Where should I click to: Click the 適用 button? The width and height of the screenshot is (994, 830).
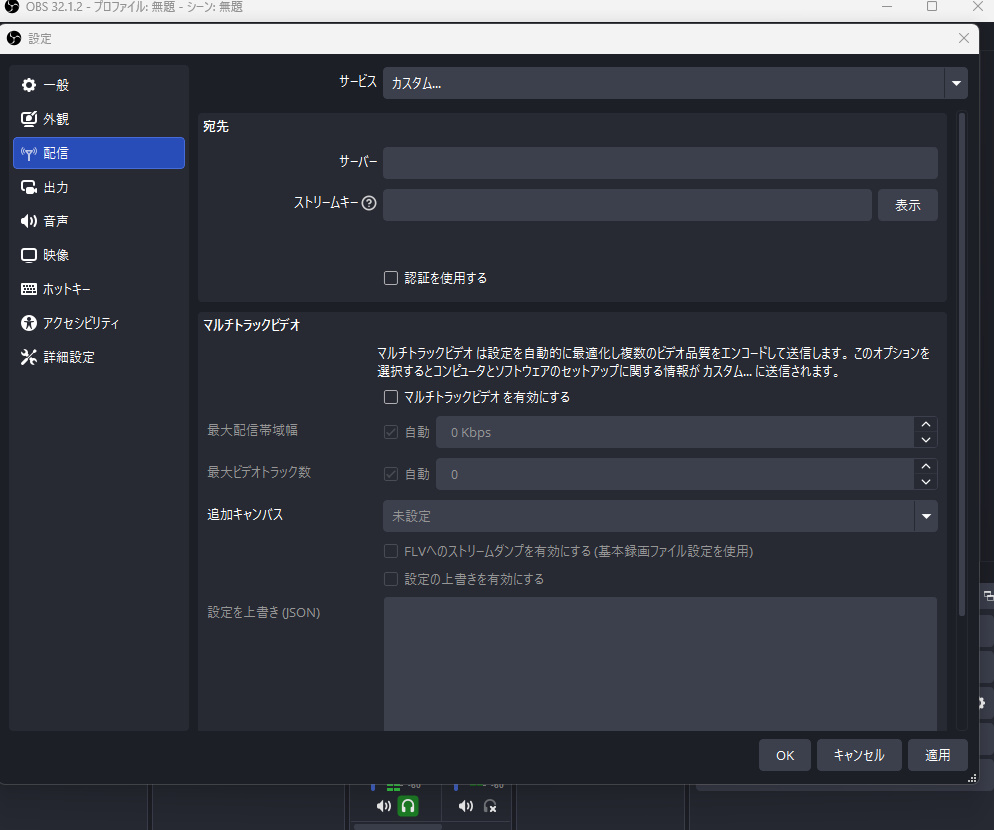[x=938, y=755]
